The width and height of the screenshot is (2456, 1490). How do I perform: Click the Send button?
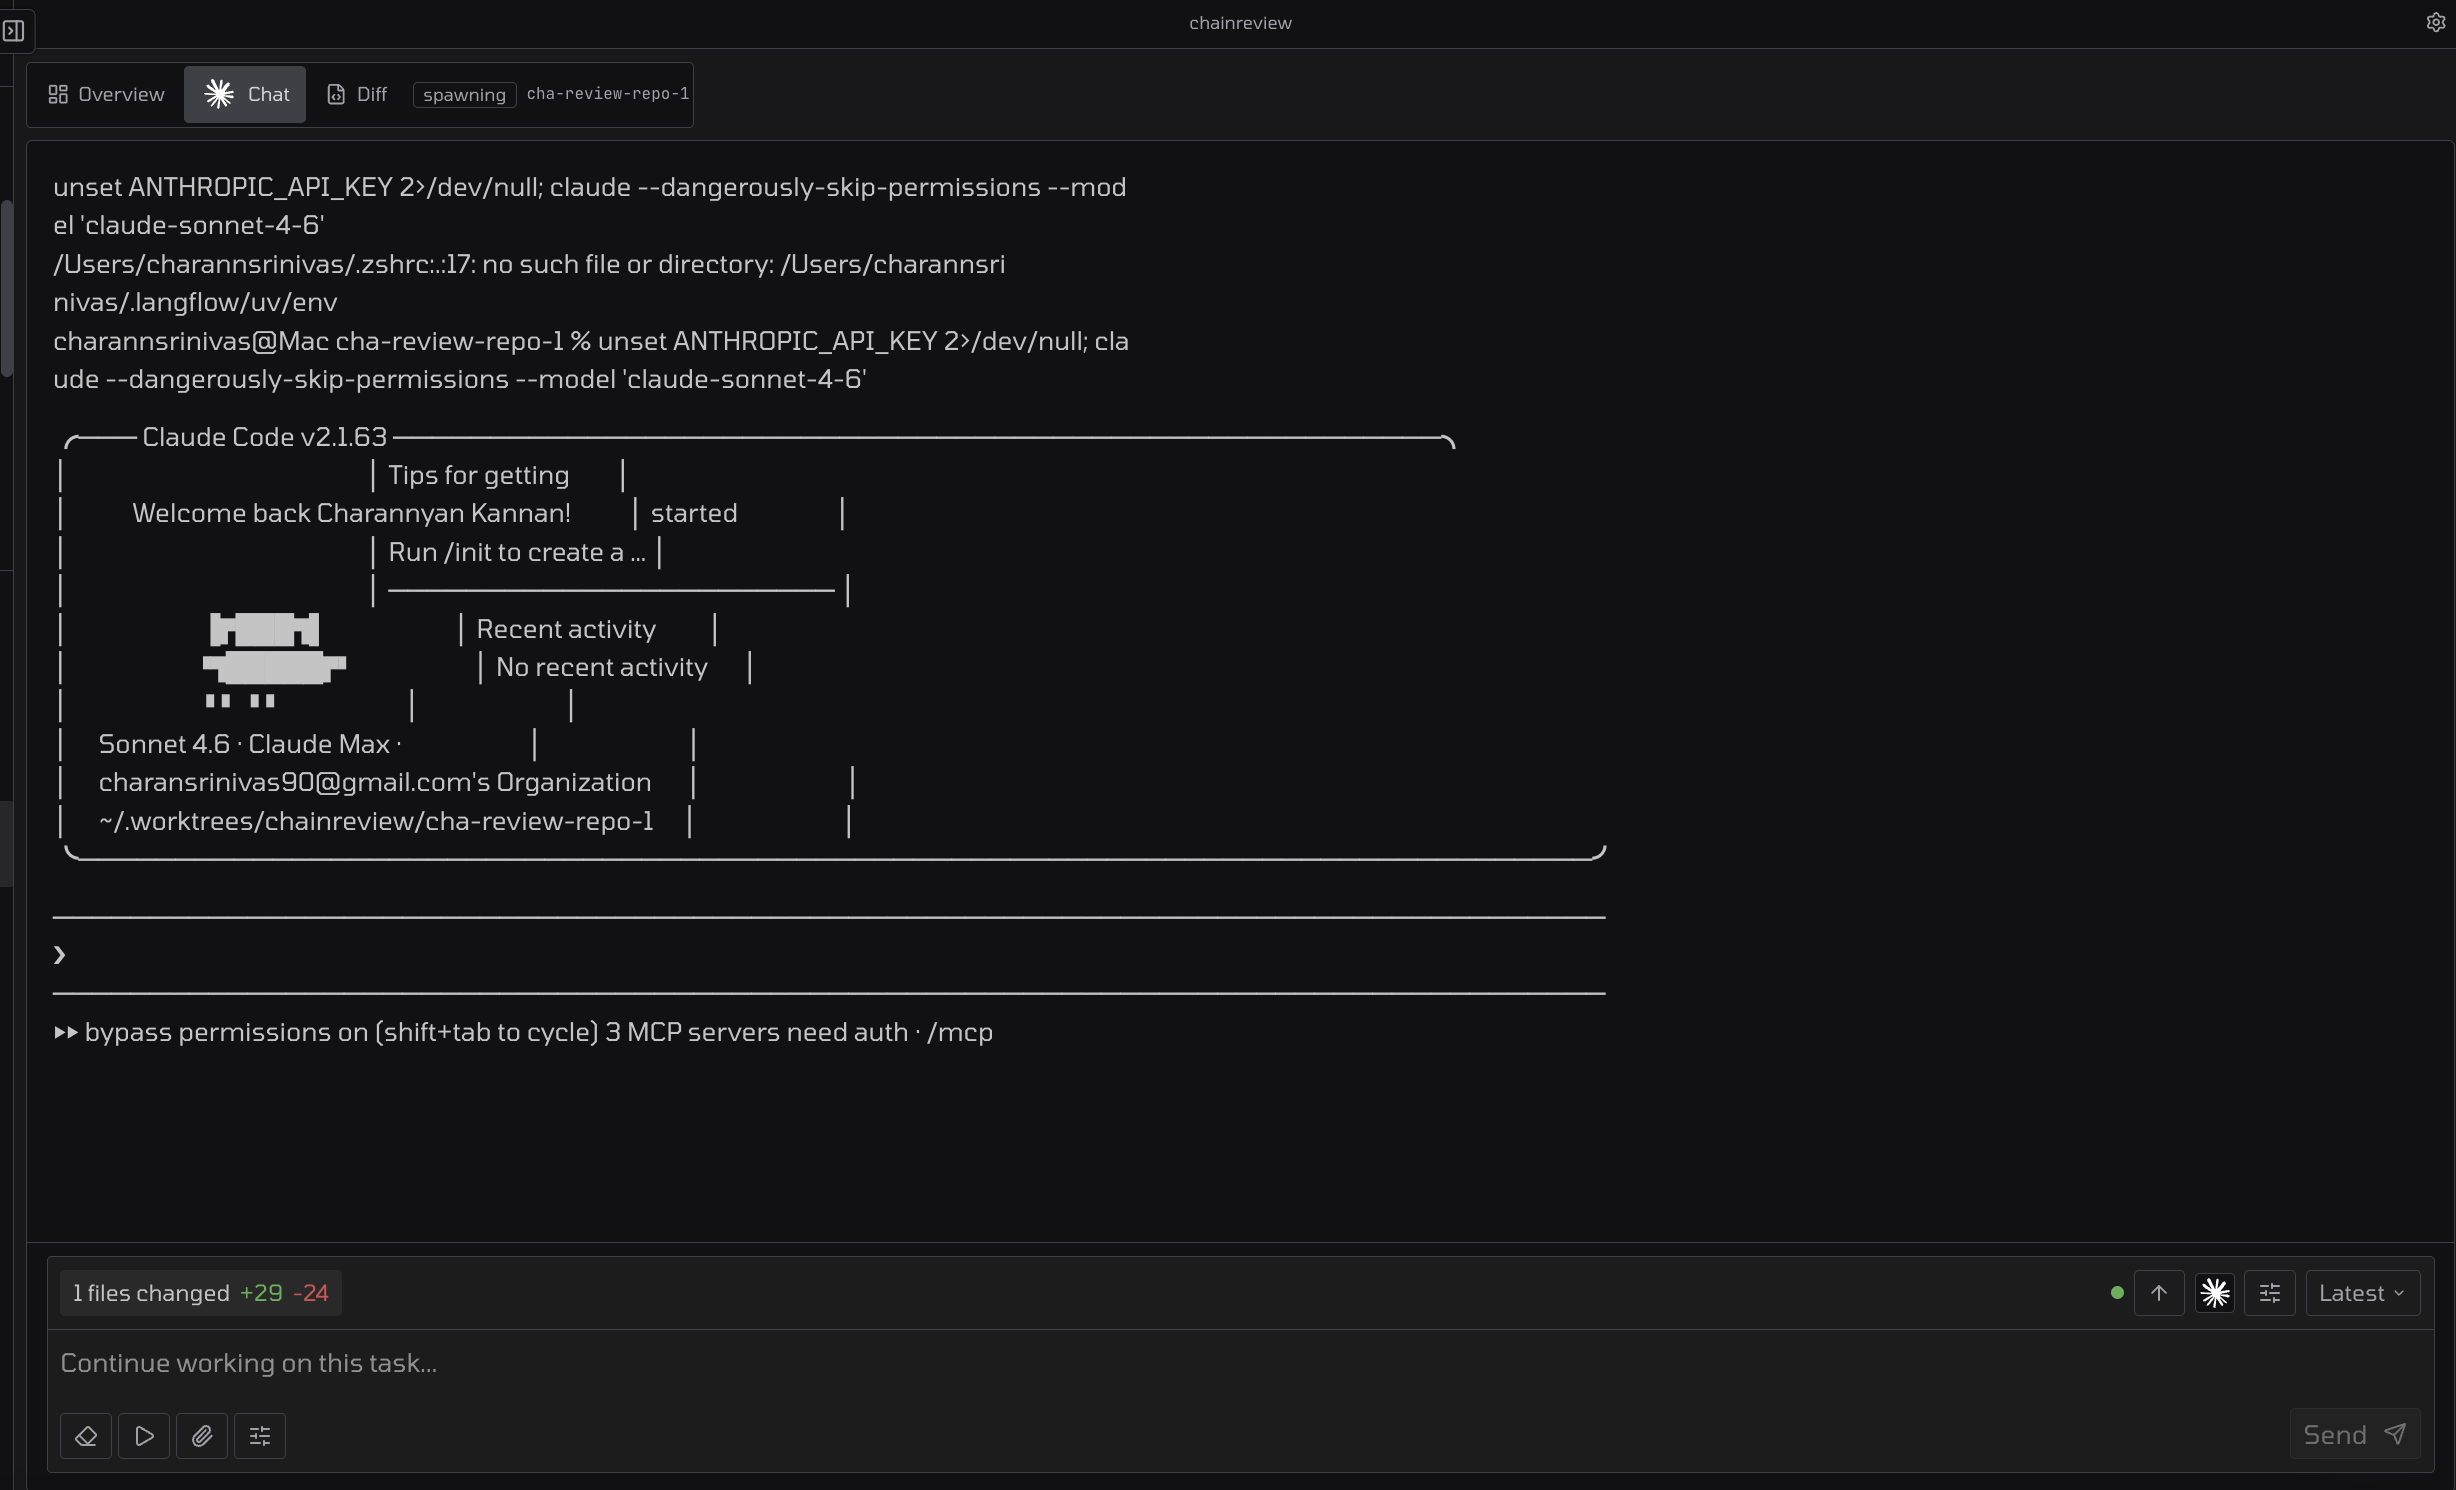[x=2354, y=1435]
